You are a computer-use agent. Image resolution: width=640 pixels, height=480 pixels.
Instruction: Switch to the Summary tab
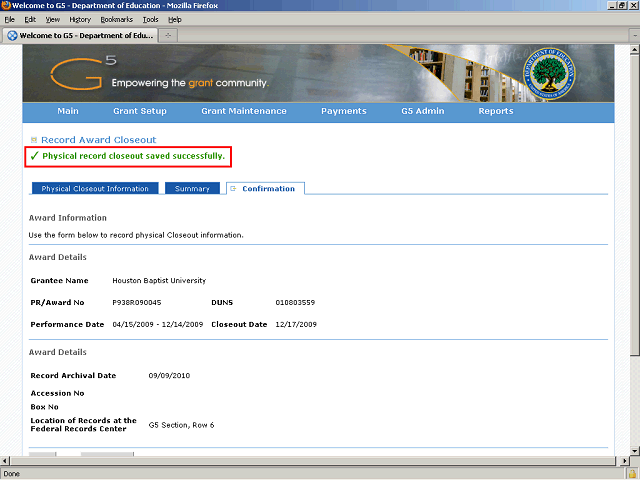click(x=192, y=189)
